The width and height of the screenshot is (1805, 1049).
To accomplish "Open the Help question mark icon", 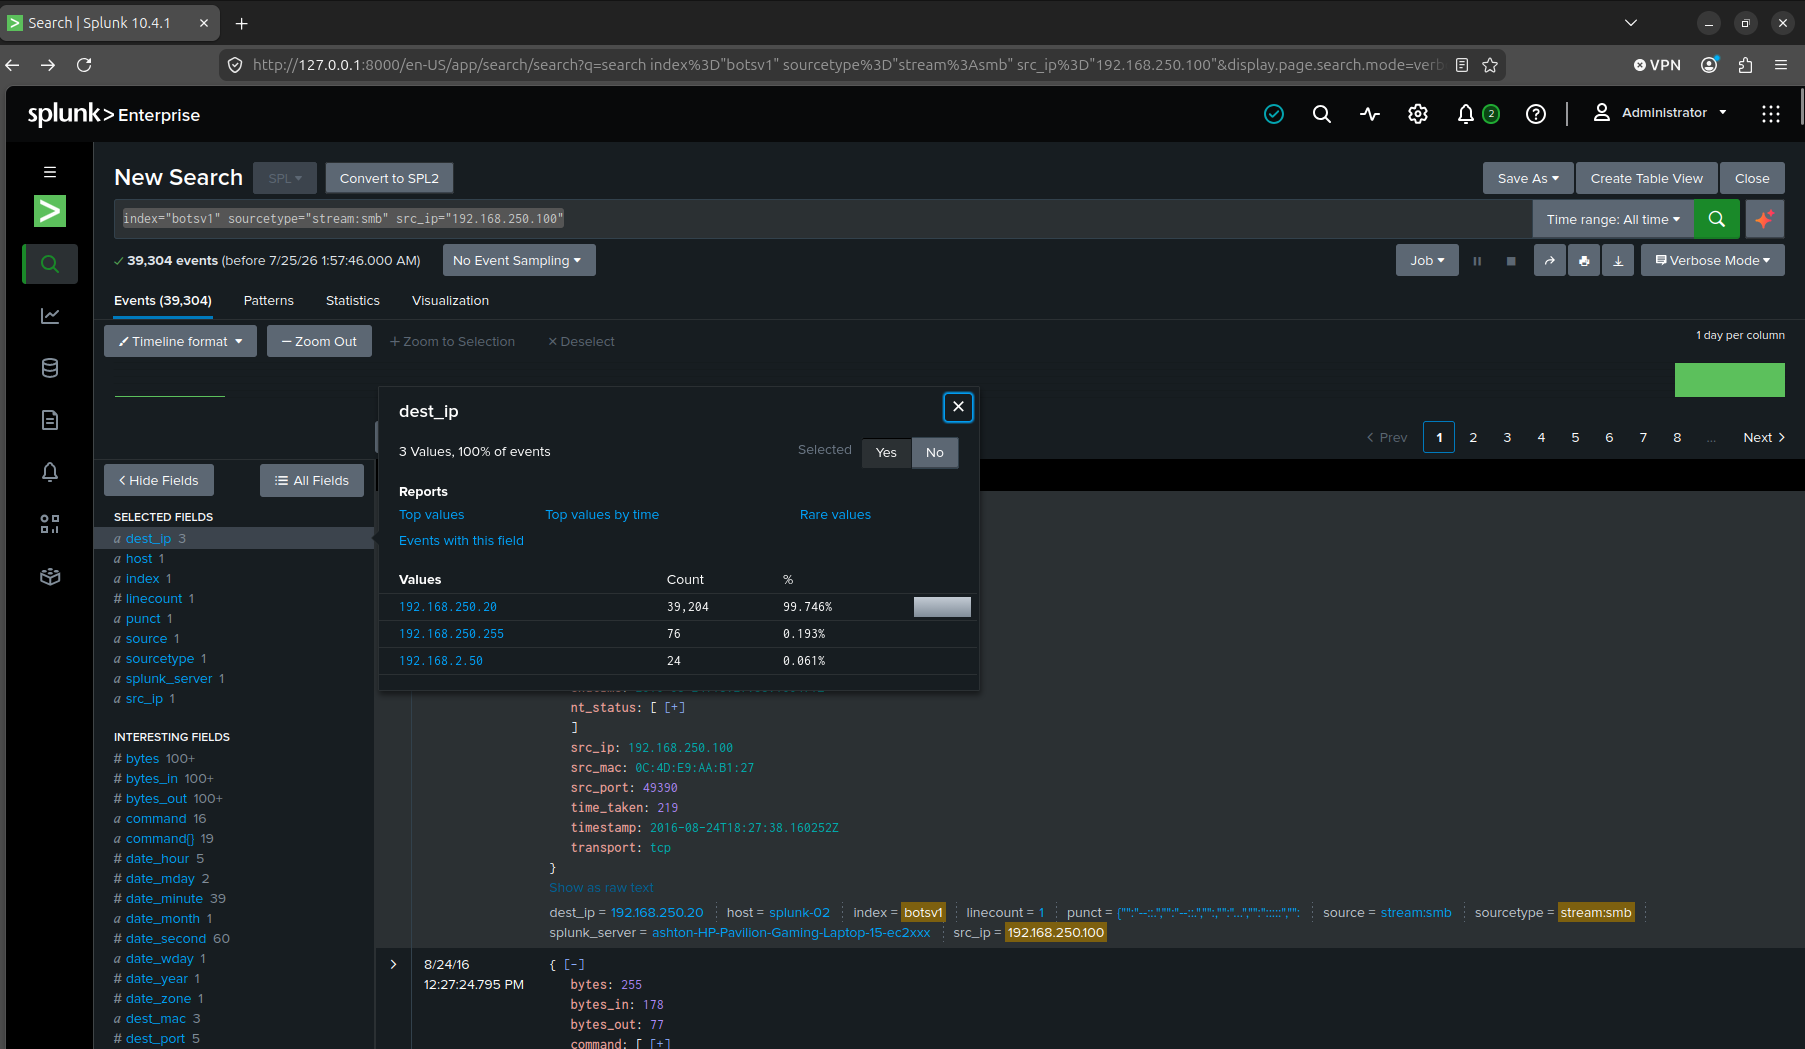I will click(1536, 114).
